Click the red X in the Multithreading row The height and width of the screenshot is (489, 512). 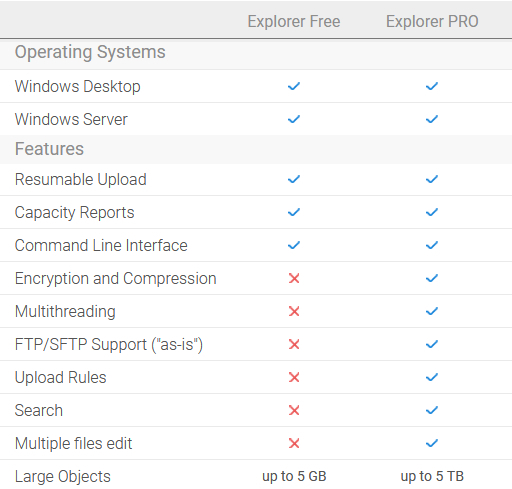tap(294, 311)
